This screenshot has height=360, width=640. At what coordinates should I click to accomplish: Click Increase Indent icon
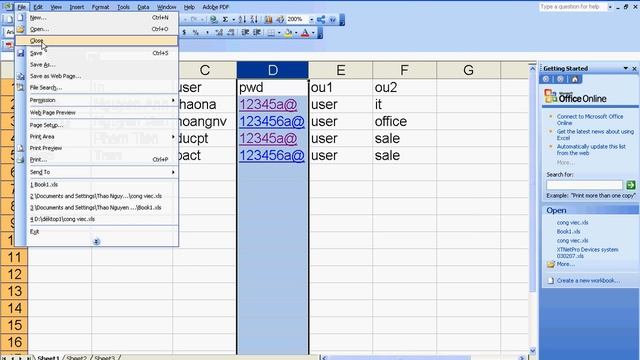pos(257,32)
